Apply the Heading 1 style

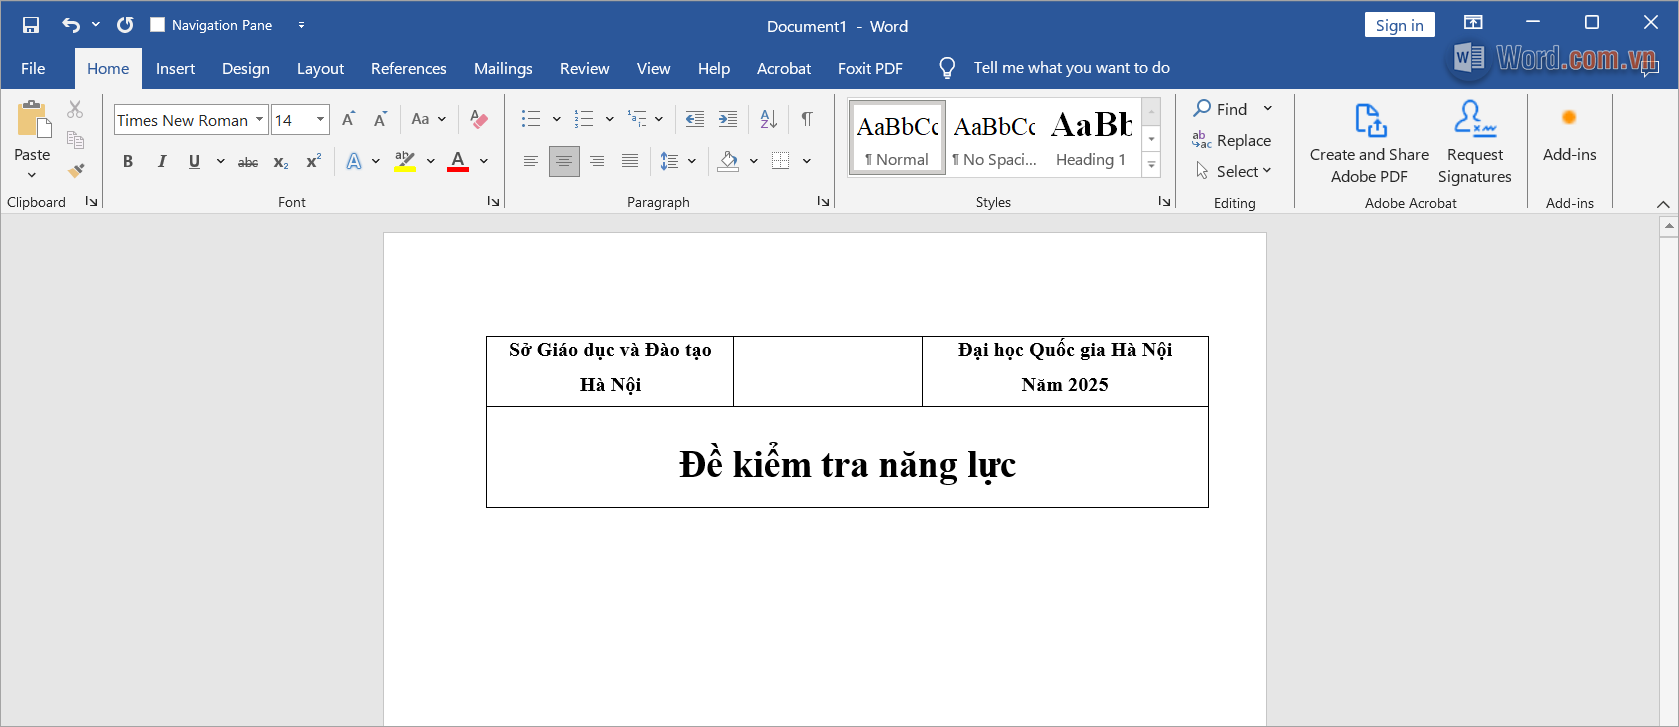coord(1091,138)
